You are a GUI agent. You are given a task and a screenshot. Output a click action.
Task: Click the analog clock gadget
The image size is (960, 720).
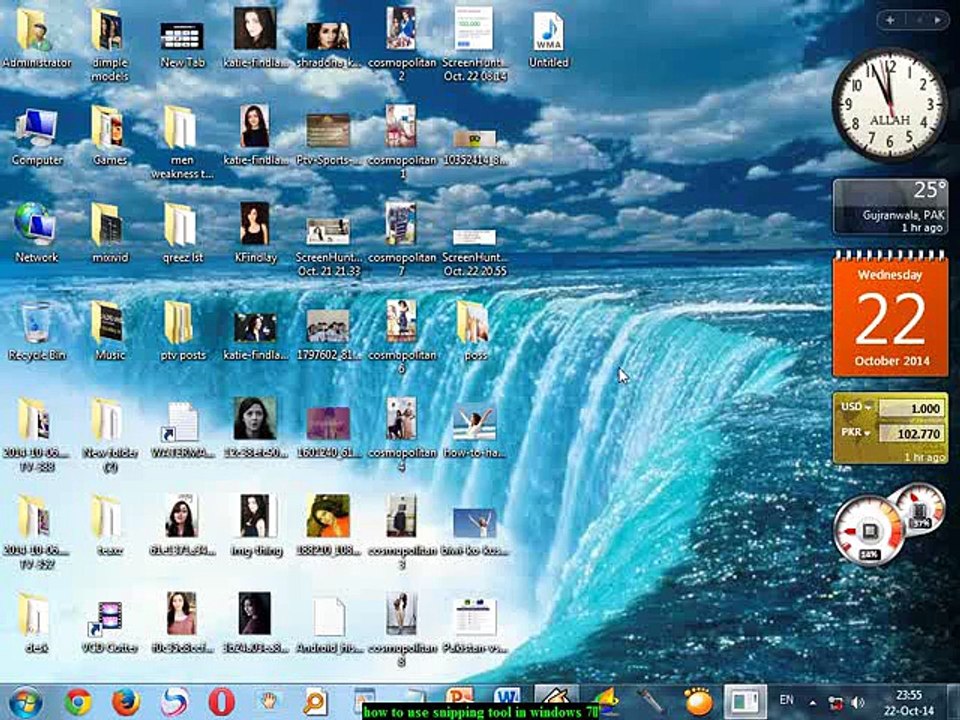pyautogui.click(x=889, y=105)
